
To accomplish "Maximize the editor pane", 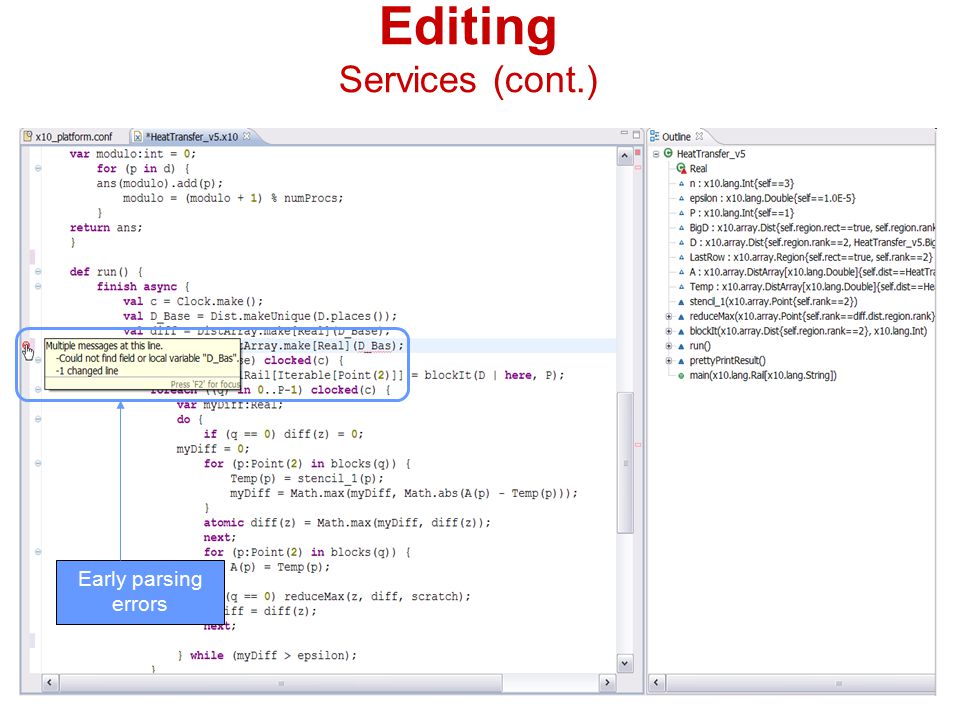I will [x=636, y=134].
